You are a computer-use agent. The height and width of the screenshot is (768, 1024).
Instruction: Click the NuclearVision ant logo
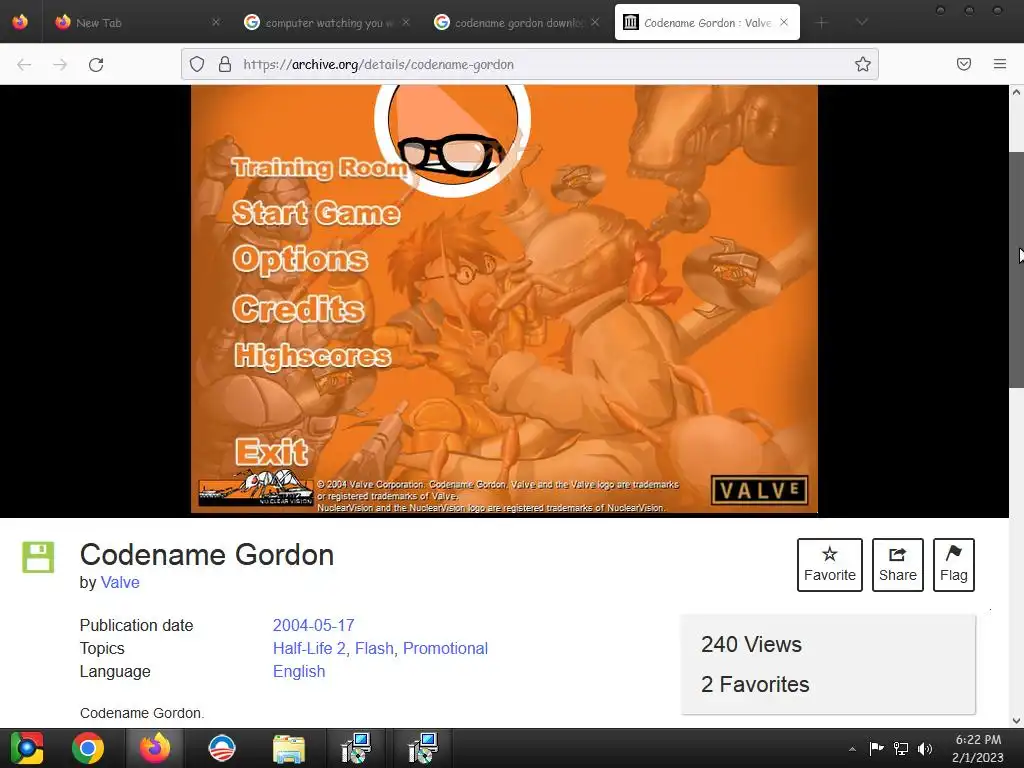click(256, 488)
